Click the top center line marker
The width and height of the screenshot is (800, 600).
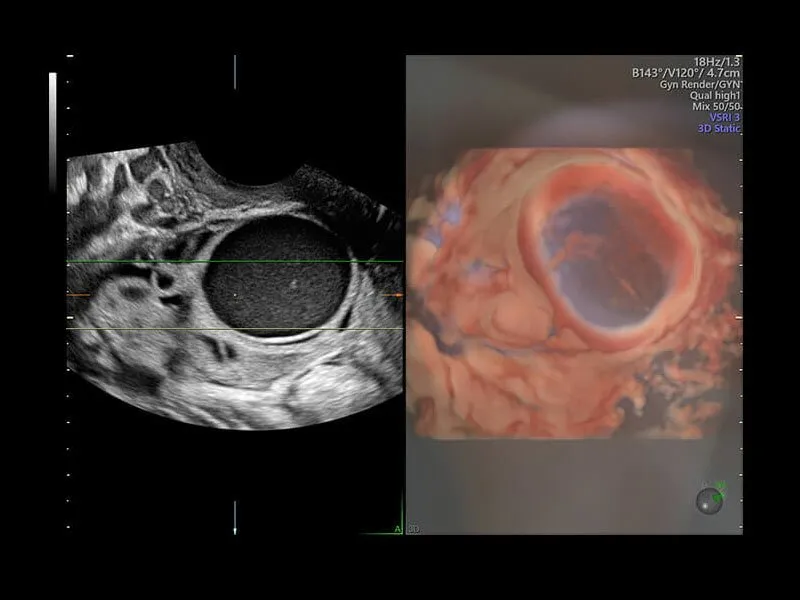(x=235, y=70)
